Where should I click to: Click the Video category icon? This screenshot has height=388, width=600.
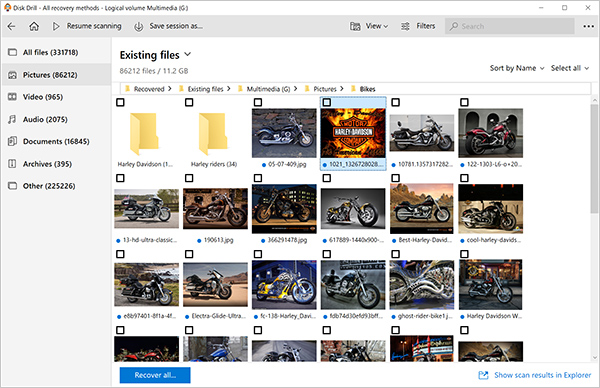13,97
